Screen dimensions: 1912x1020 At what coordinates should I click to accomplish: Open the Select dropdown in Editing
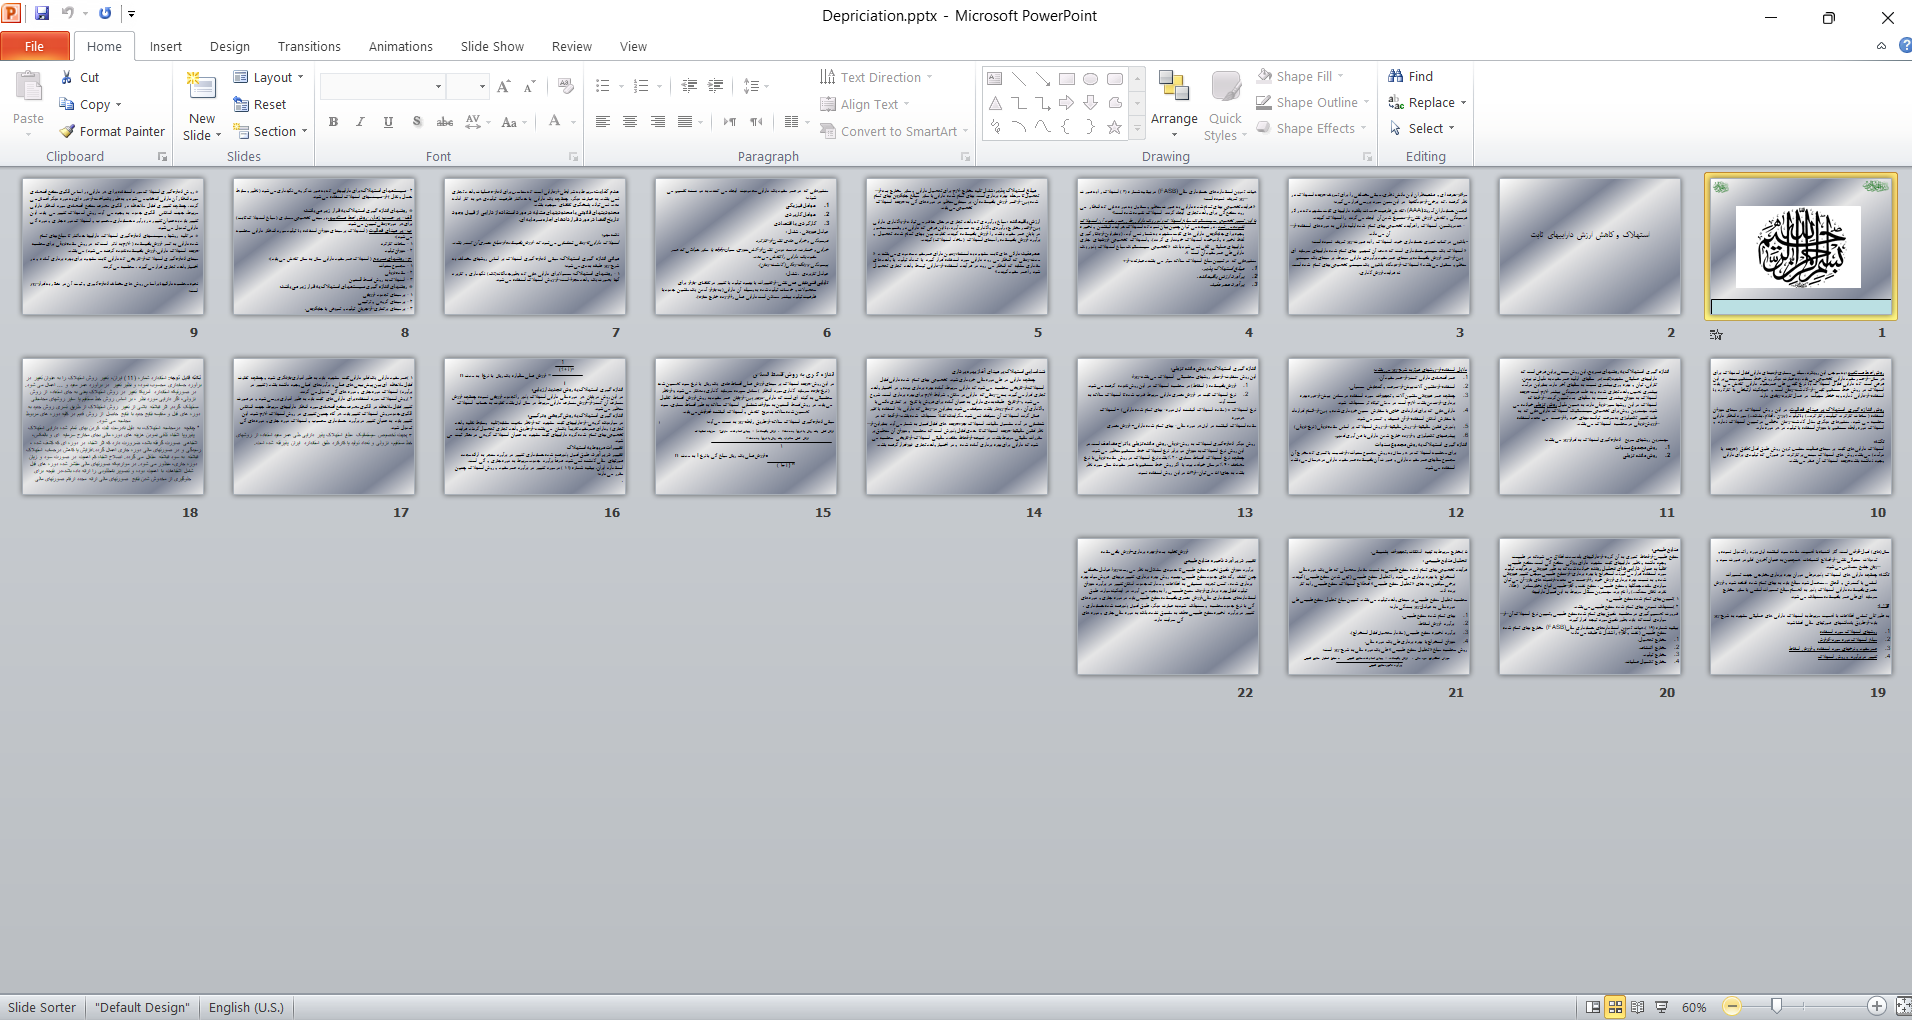[1422, 128]
